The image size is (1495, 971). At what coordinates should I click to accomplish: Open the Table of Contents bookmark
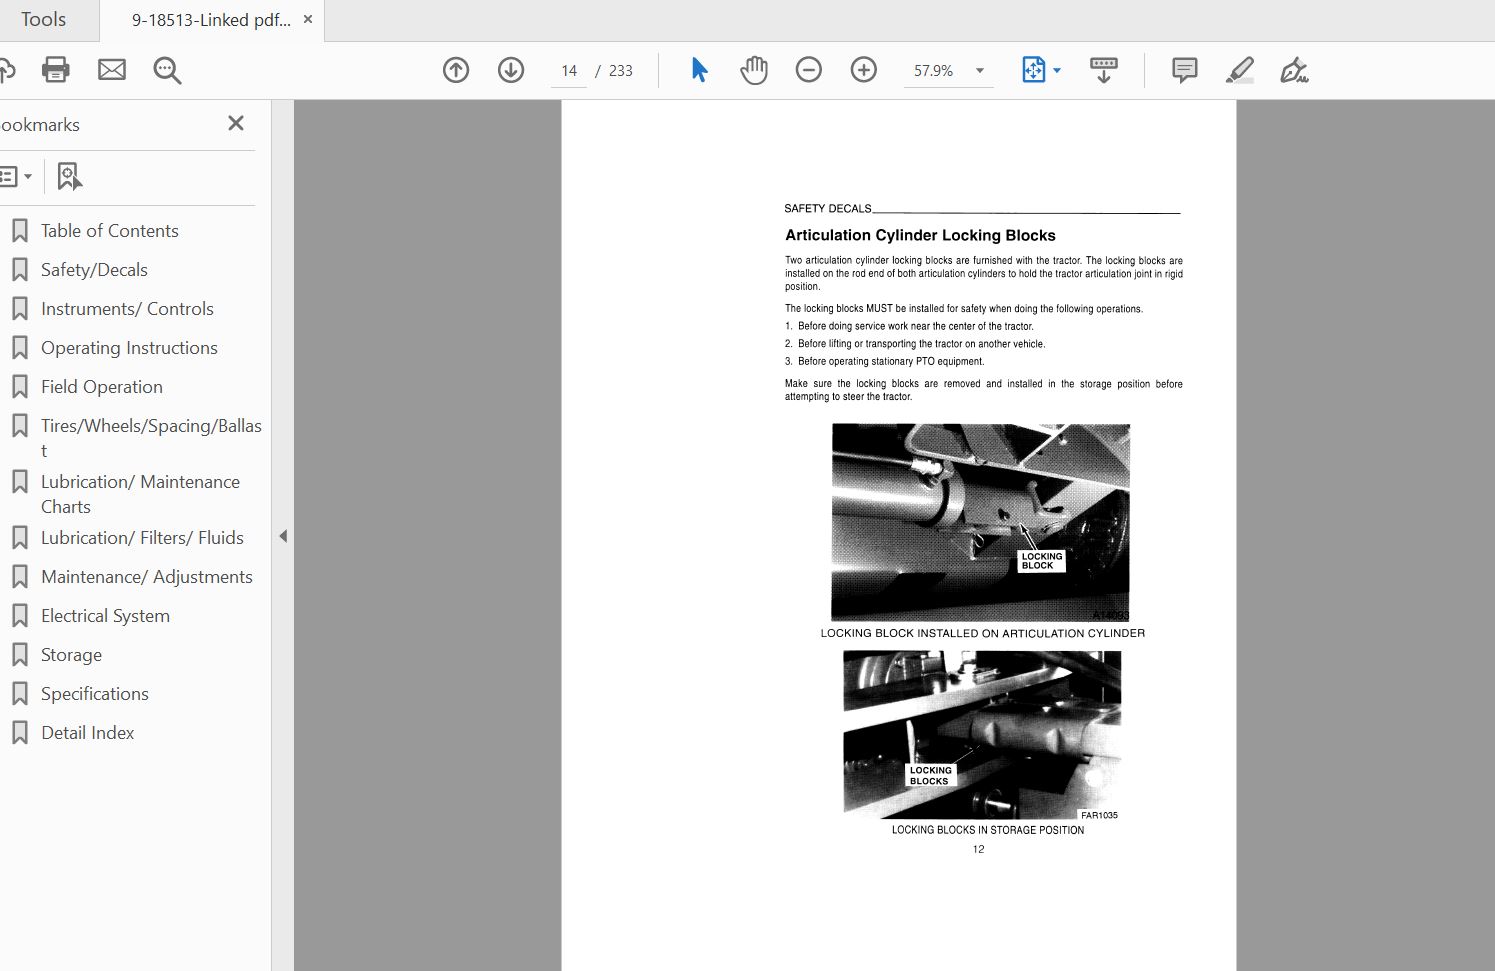click(x=110, y=231)
